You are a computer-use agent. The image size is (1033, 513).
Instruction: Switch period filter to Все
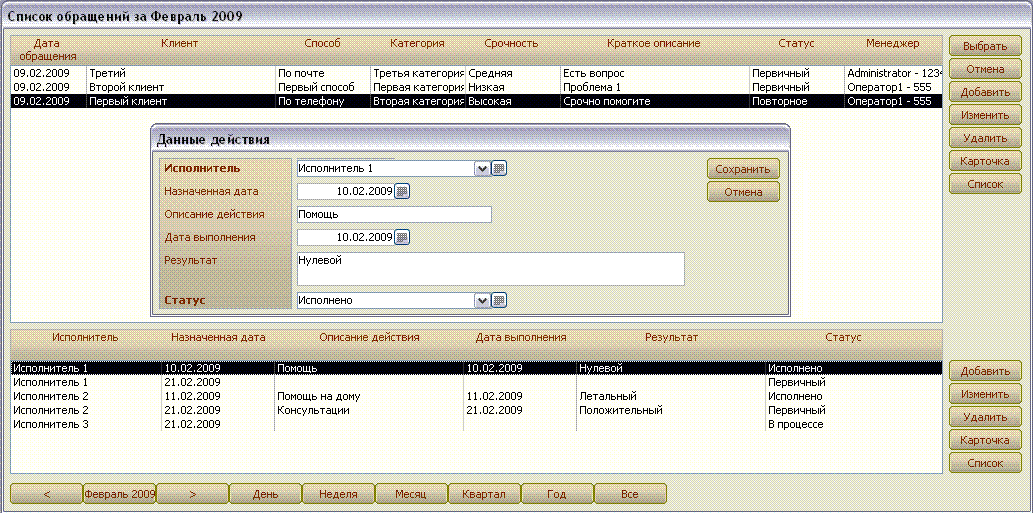[x=630, y=494]
